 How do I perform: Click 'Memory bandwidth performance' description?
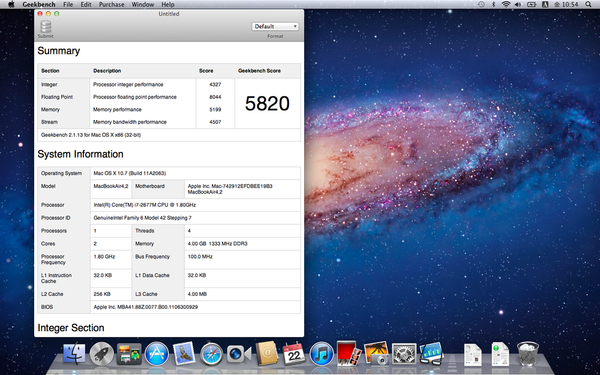coord(130,122)
